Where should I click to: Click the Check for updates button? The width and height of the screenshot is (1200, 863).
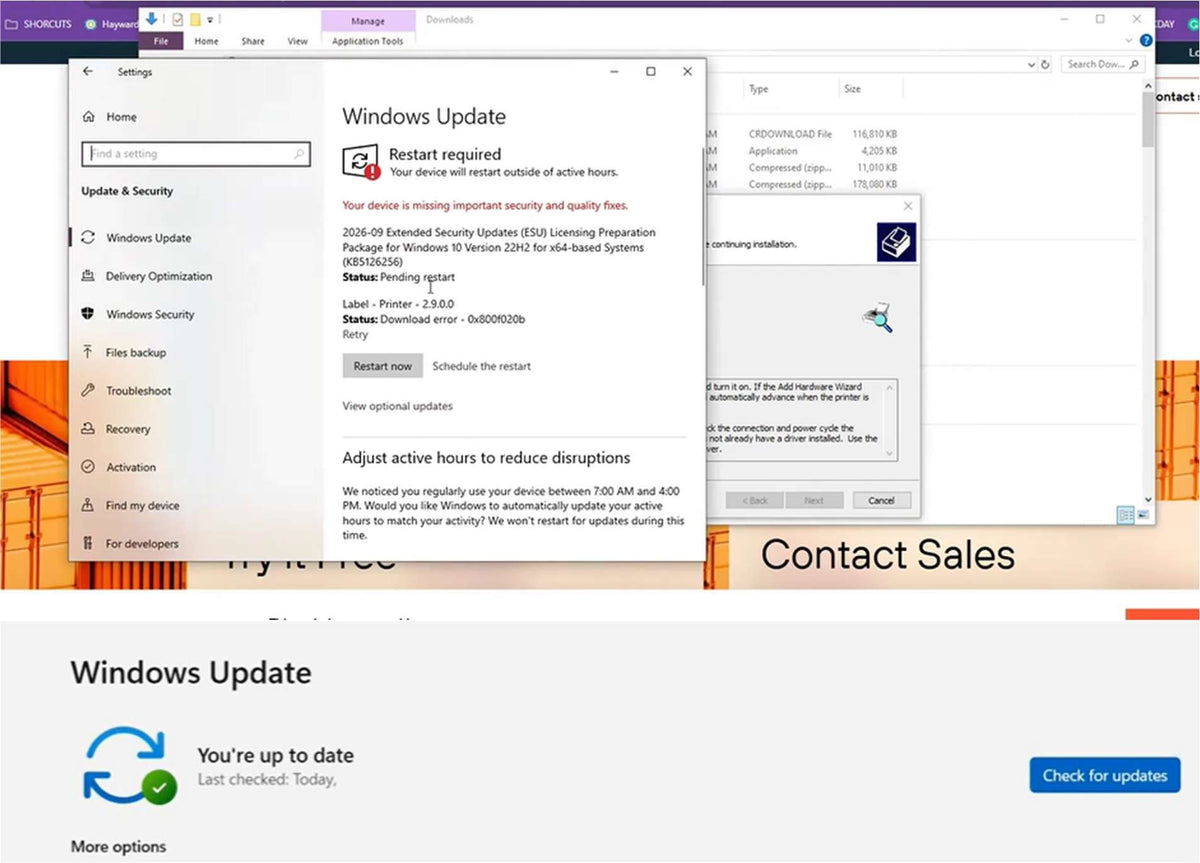tap(1105, 775)
